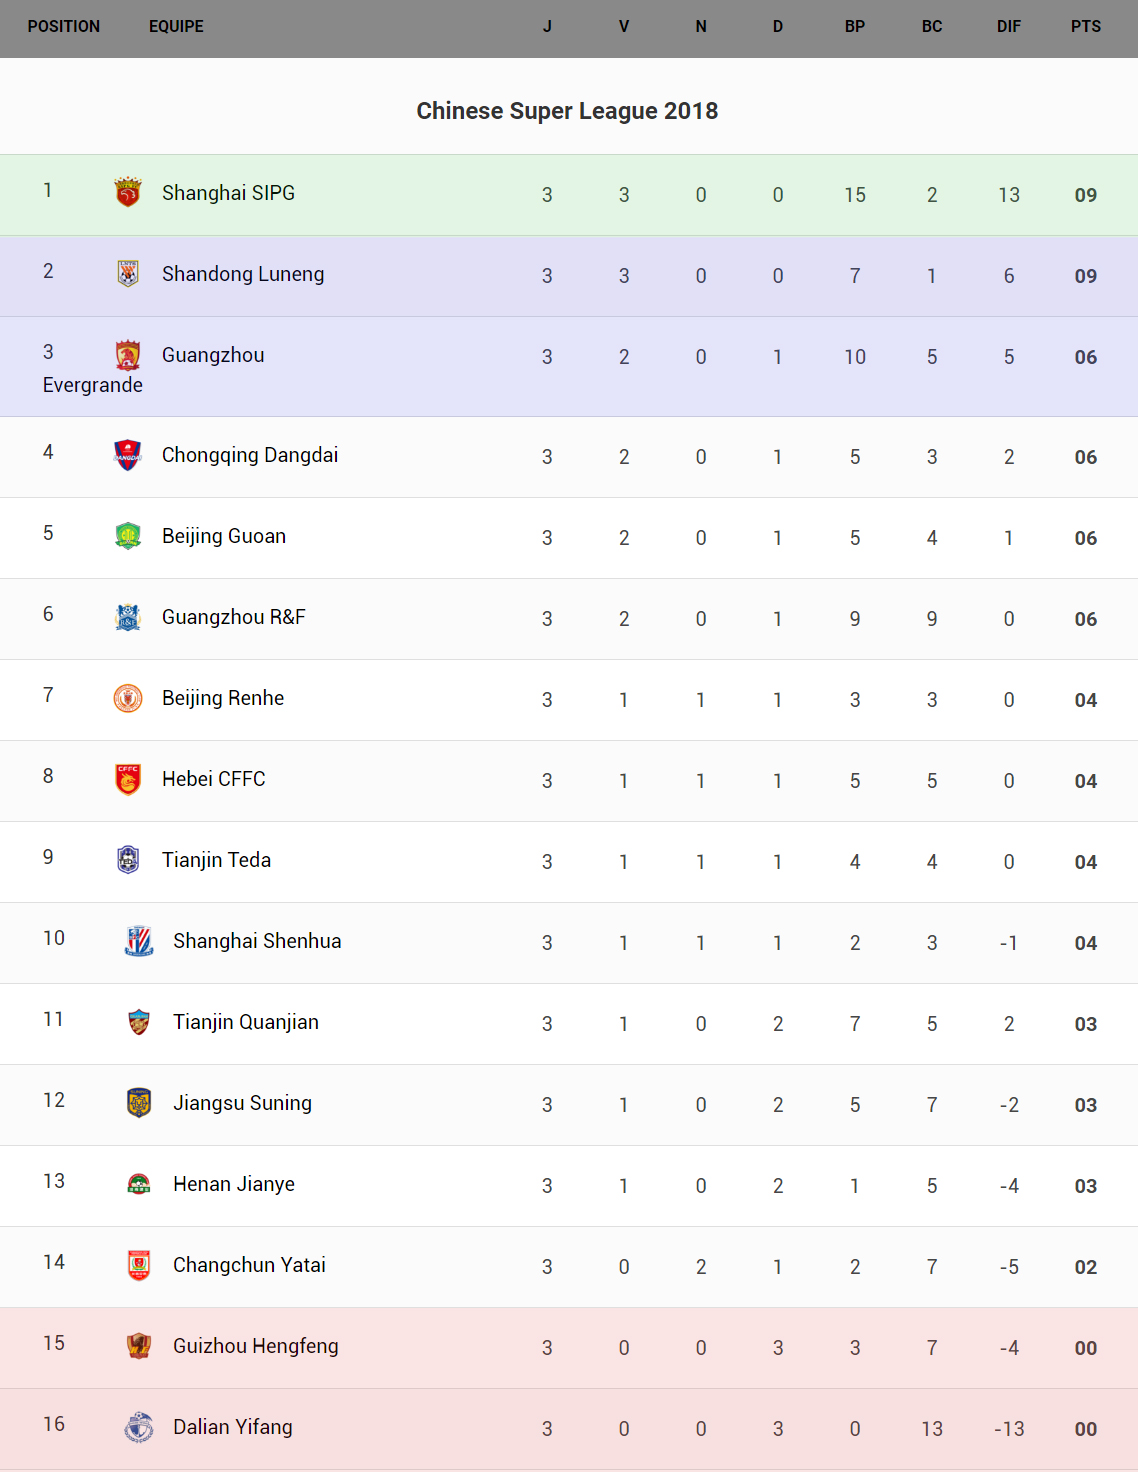Click the DIF column header

1008,27
